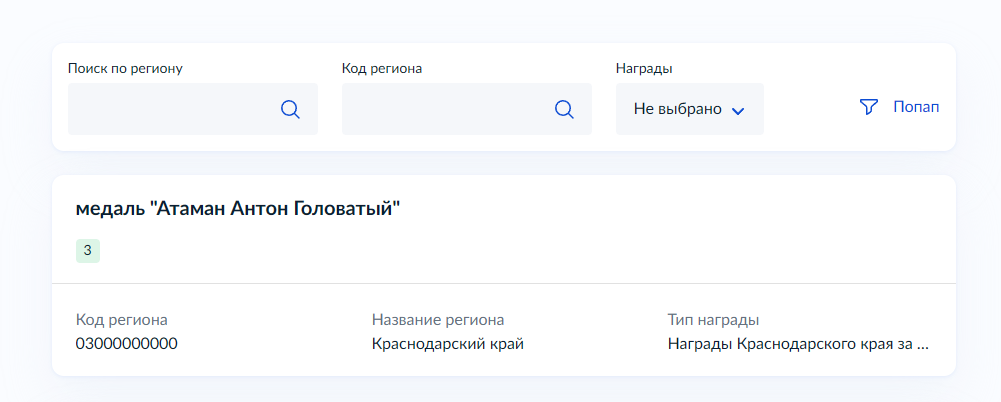Focus the "Поиск по региону" input field
Screen dimensions: 1001x402
(170, 109)
